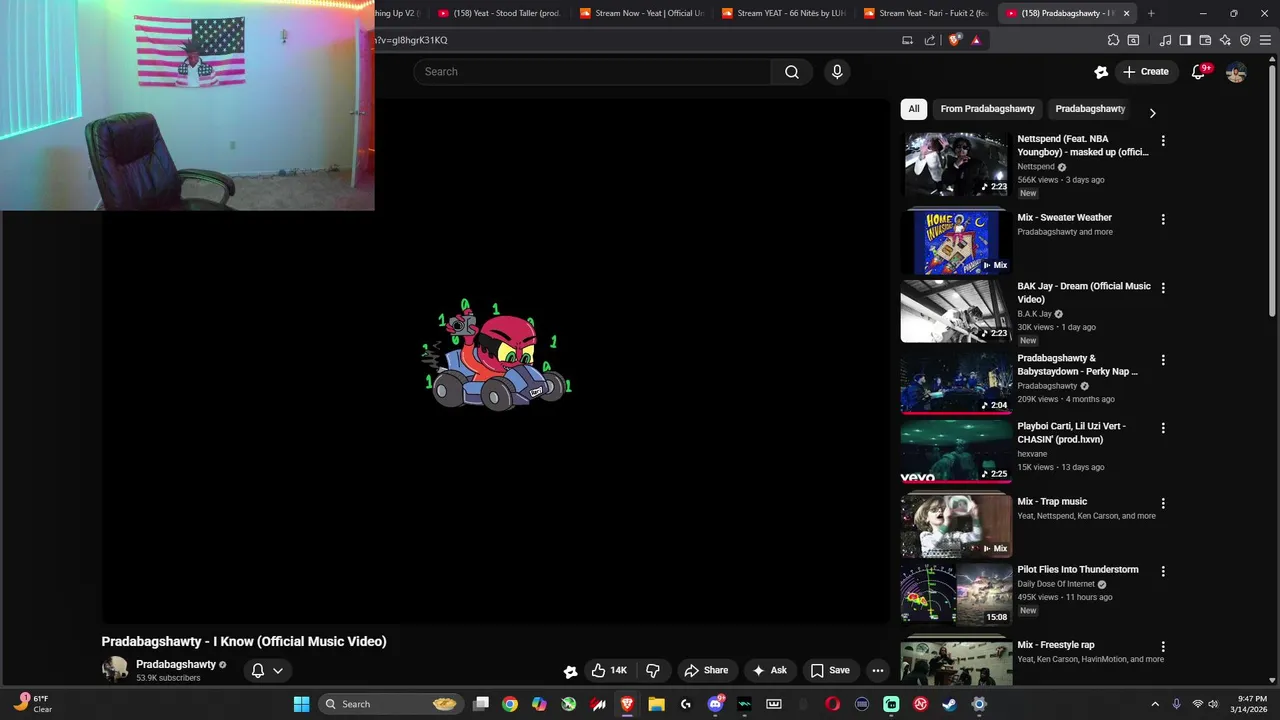Open a new browser tab

1151,13
